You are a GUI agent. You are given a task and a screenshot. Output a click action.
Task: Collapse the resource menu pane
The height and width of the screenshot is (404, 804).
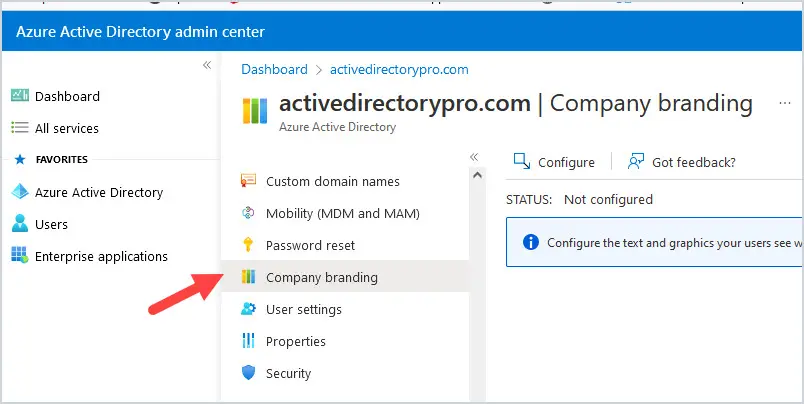pyautogui.click(x=474, y=157)
